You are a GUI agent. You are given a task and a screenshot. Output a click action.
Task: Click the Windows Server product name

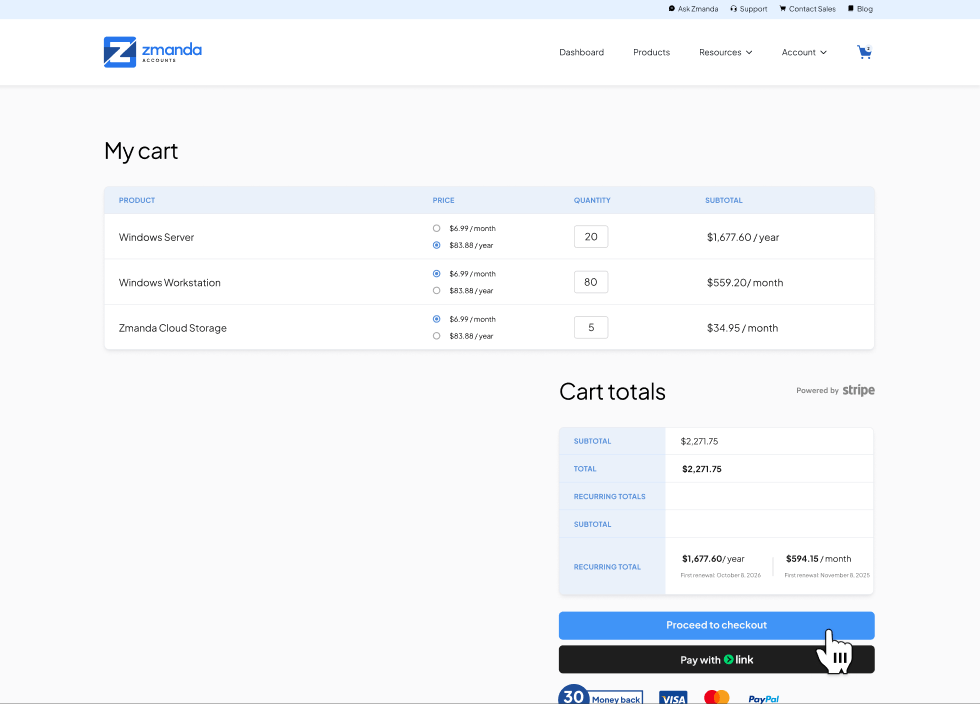(156, 238)
